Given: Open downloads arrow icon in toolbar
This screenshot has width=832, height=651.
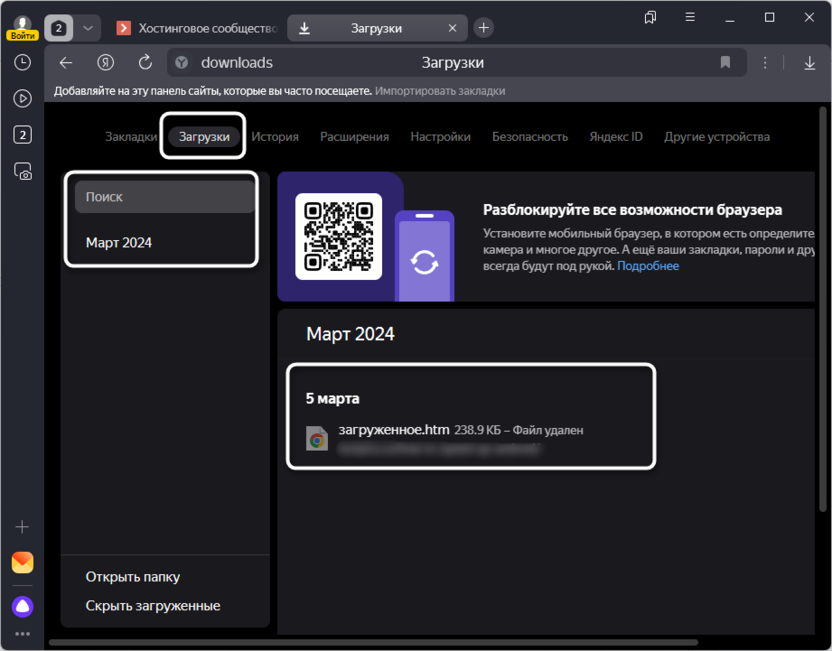Looking at the screenshot, I should pyautogui.click(x=810, y=62).
